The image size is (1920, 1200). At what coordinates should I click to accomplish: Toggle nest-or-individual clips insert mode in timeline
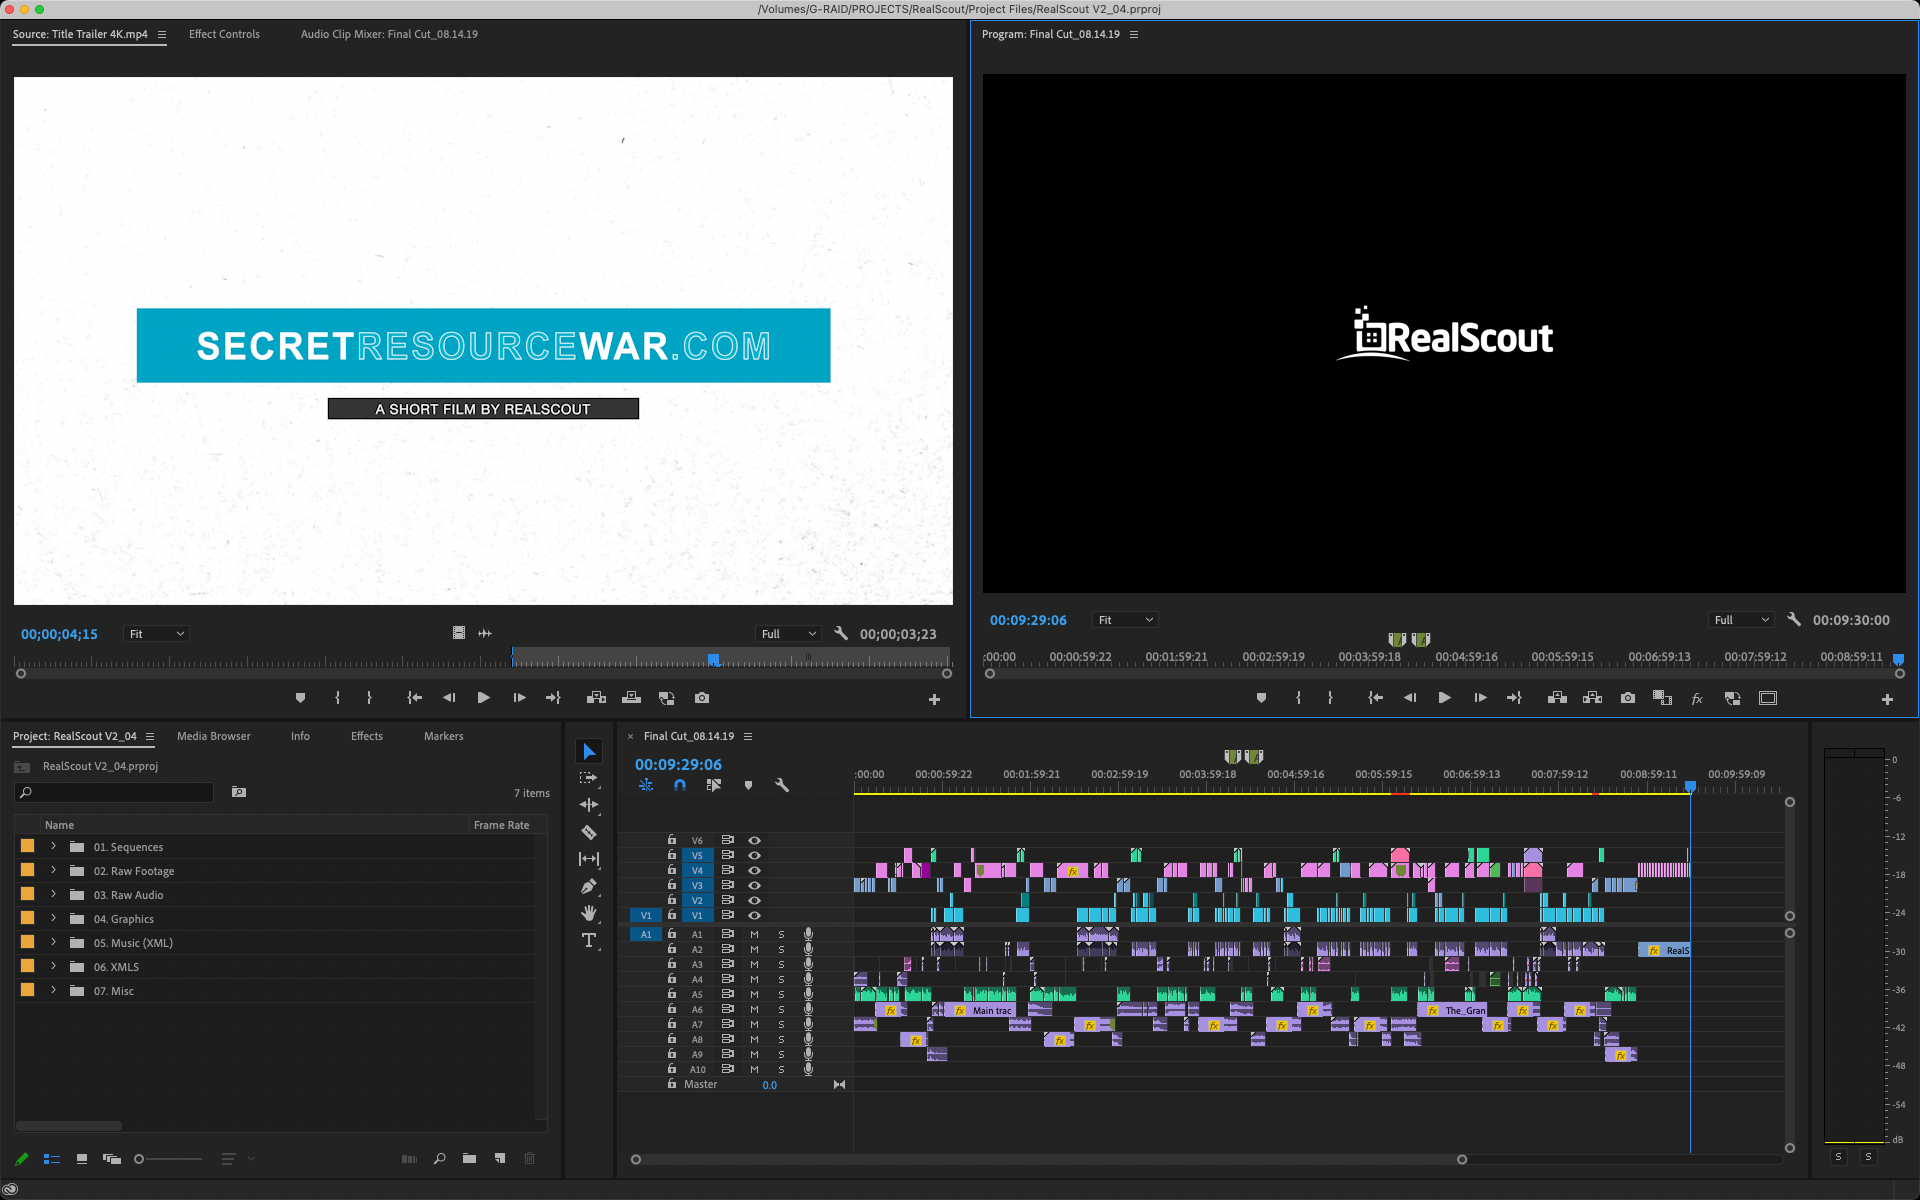646,785
